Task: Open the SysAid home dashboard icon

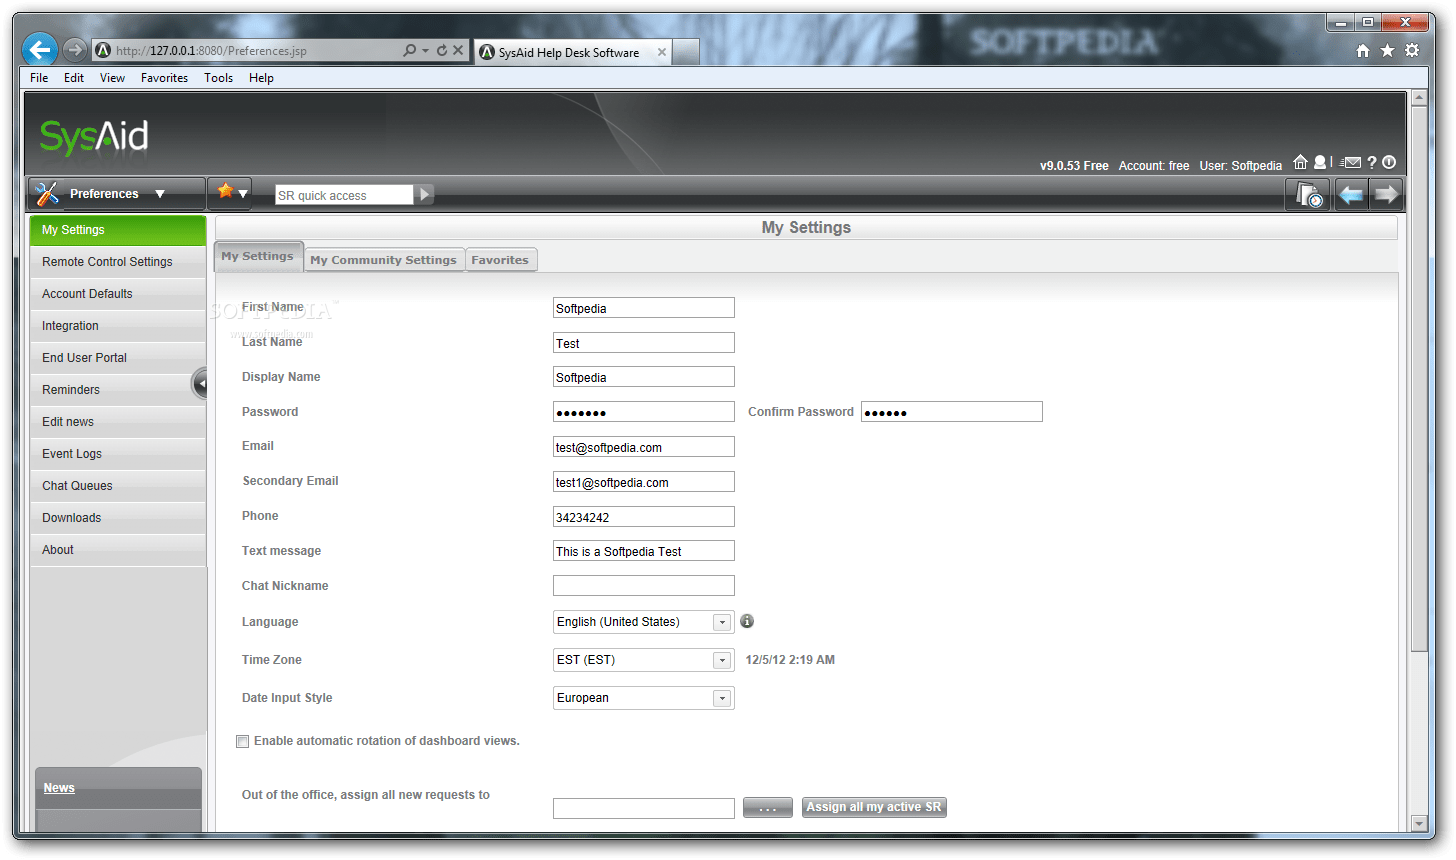Action: tap(1301, 162)
